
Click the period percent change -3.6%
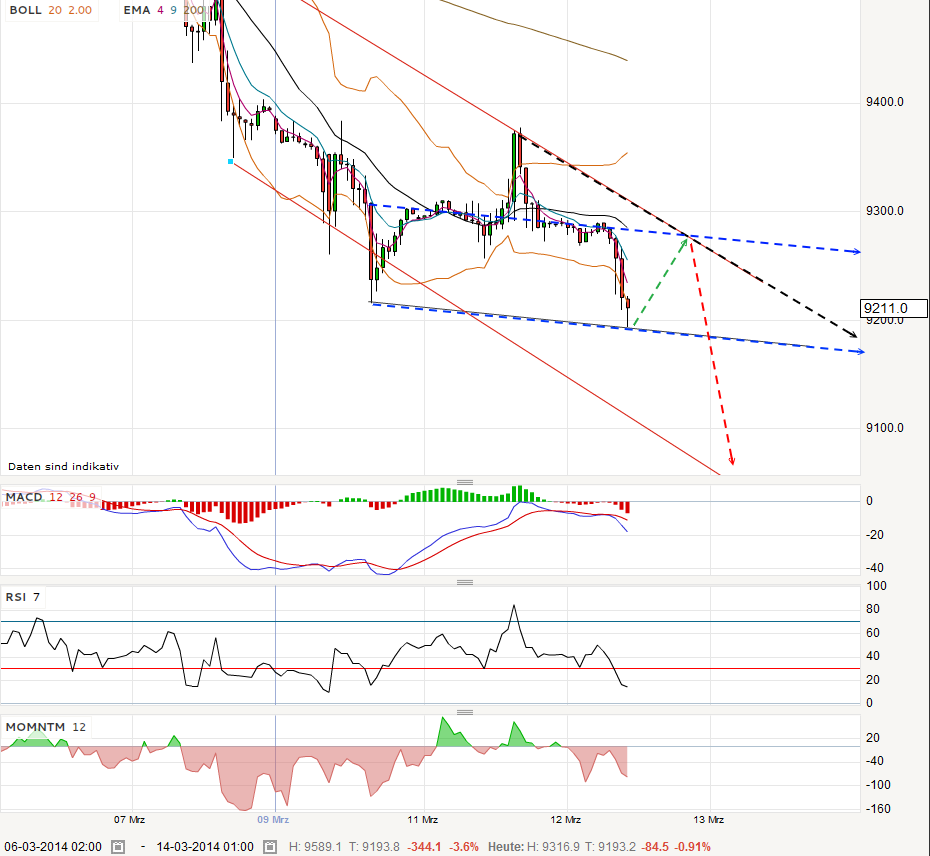coord(464,847)
